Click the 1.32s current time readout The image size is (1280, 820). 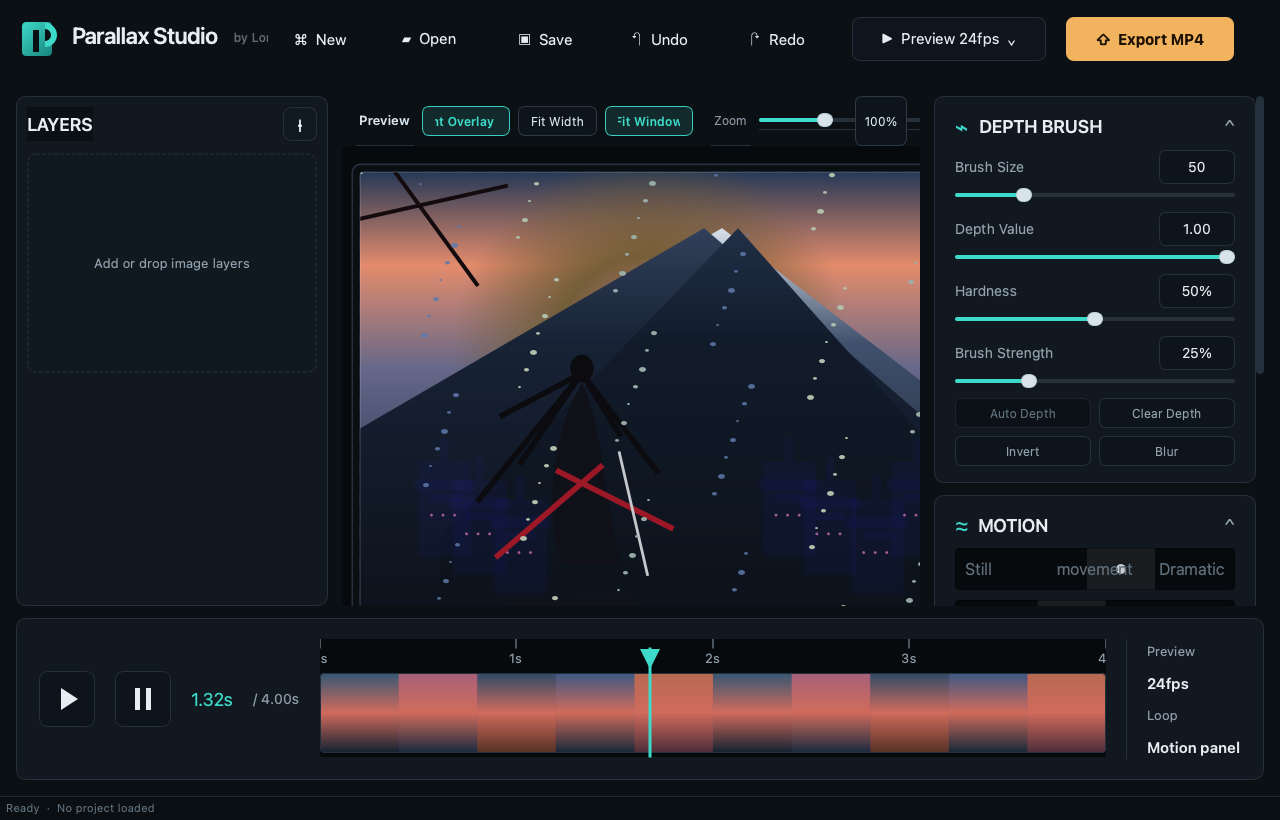point(212,700)
